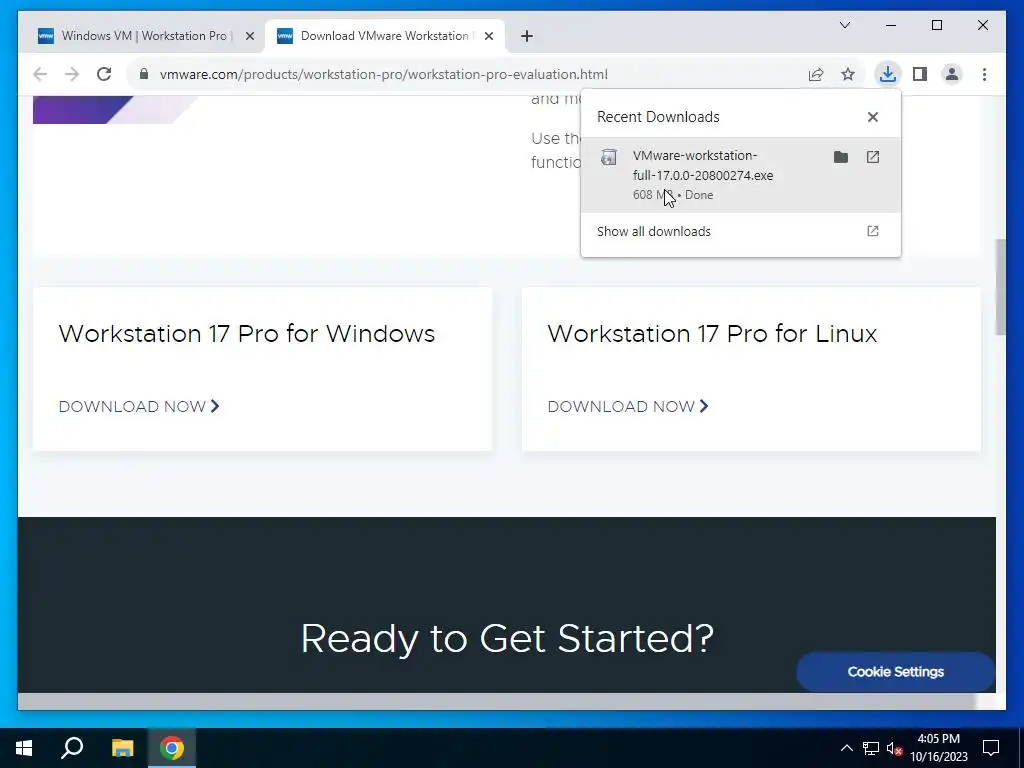Expand the tab search chevron
This screenshot has height=768, width=1024.
[845, 25]
